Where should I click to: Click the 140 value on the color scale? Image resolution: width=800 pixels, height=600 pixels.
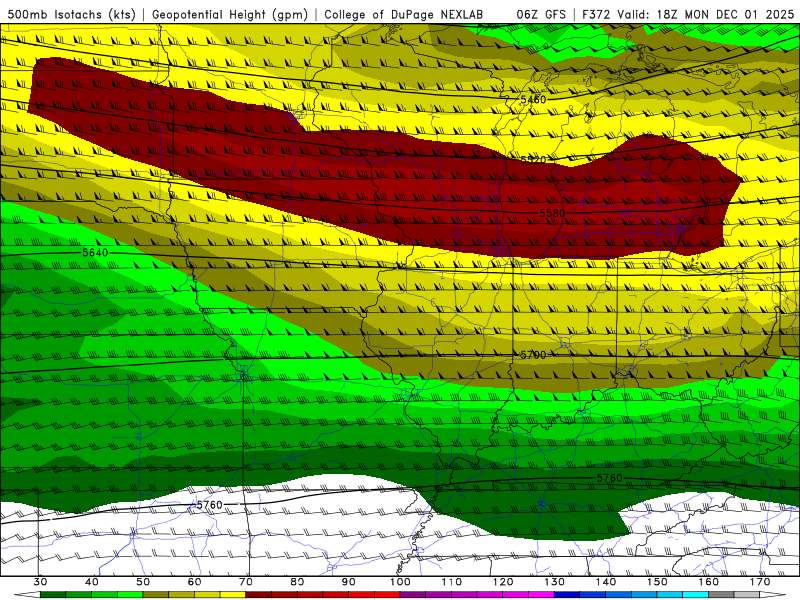pos(606,582)
